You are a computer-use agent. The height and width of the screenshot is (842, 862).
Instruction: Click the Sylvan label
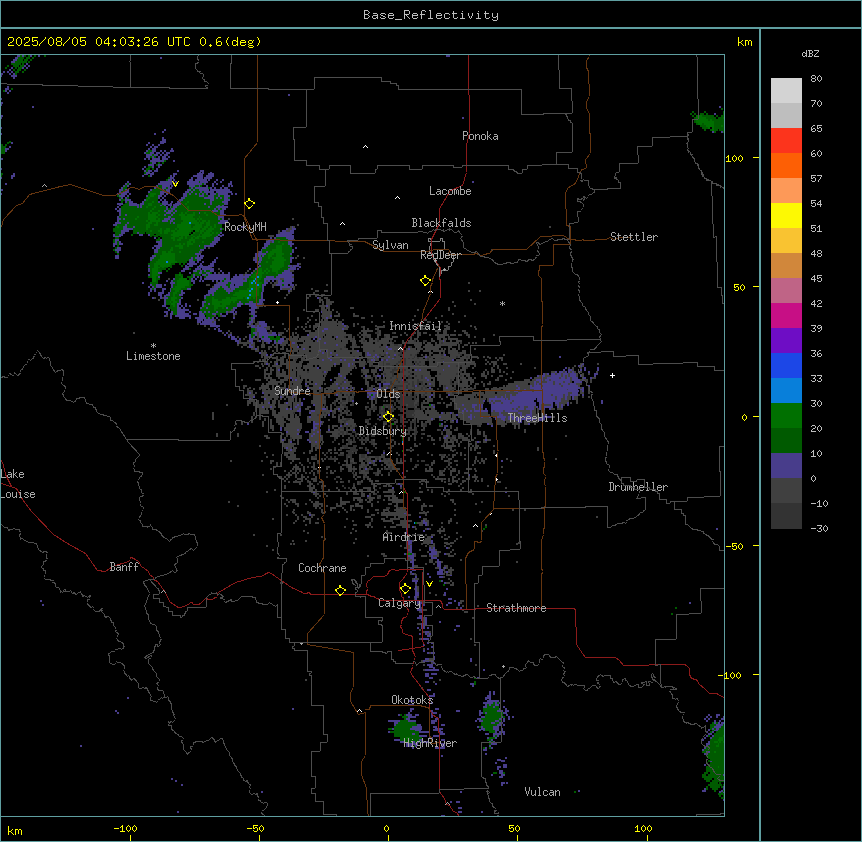(390, 245)
